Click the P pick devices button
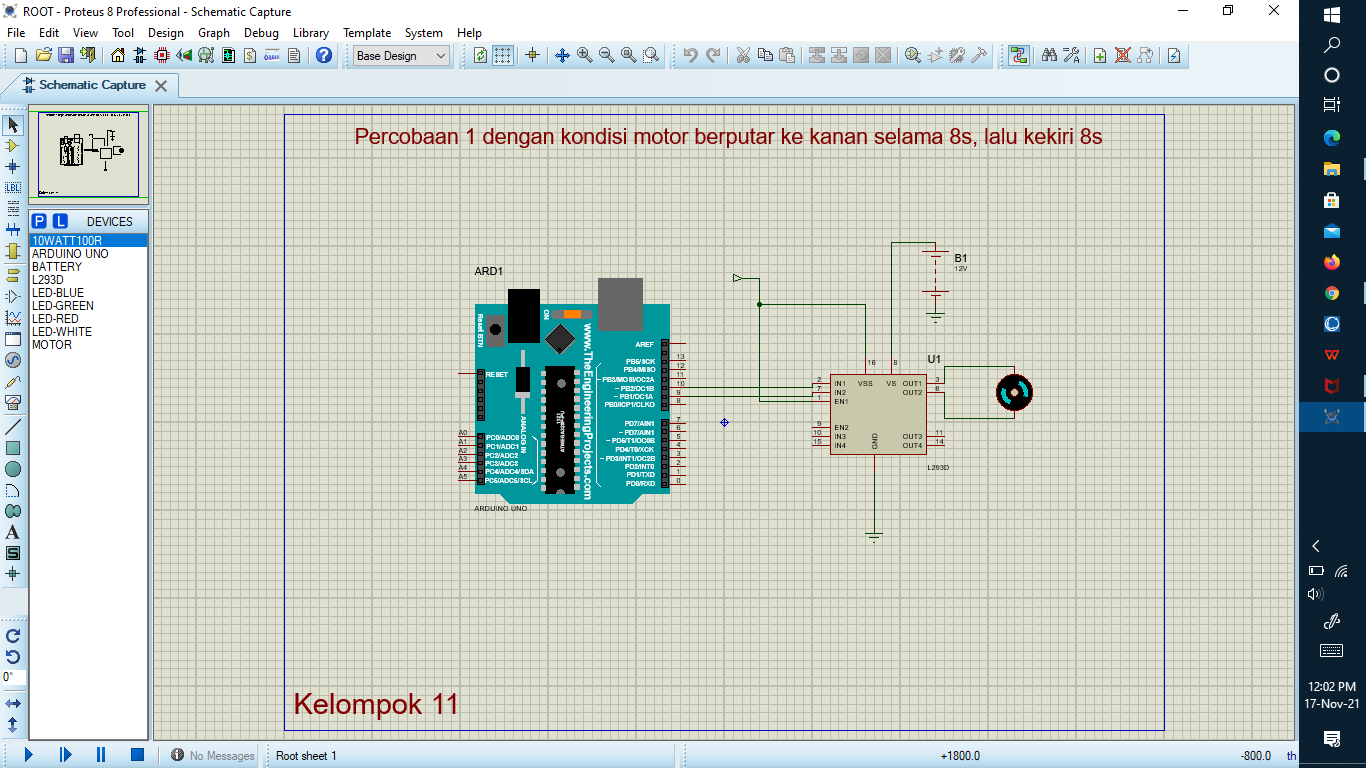The width and height of the screenshot is (1366, 768). pyautogui.click(x=39, y=221)
